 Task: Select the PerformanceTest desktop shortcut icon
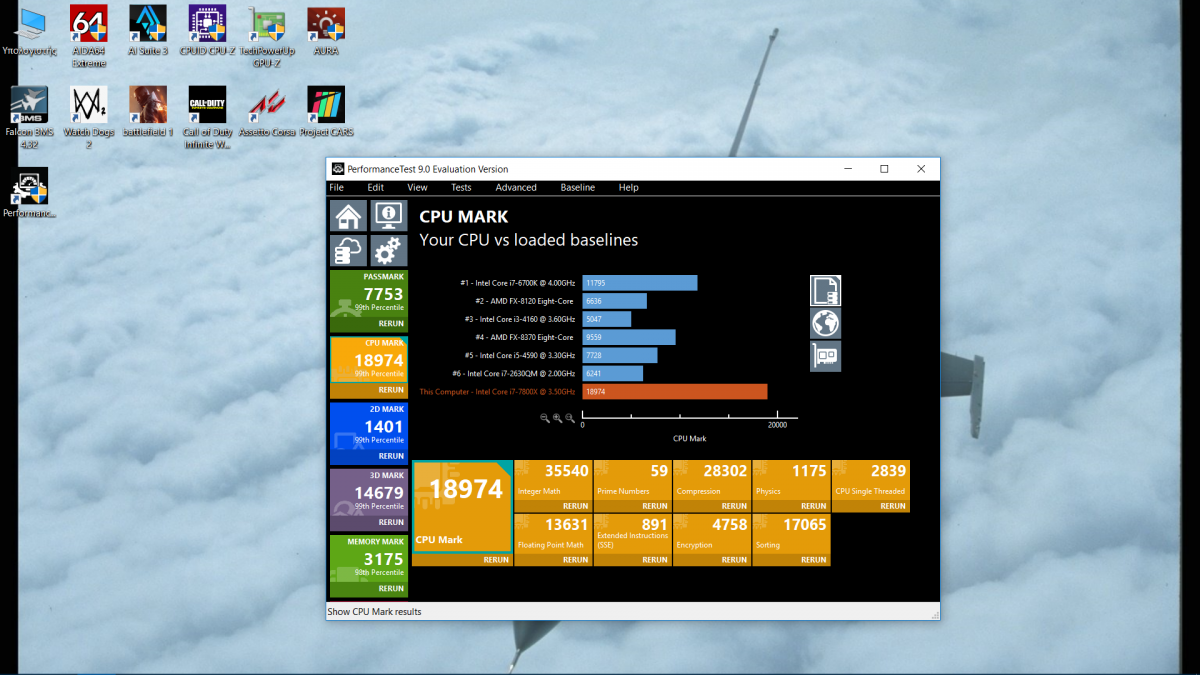(x=28, y=193)
